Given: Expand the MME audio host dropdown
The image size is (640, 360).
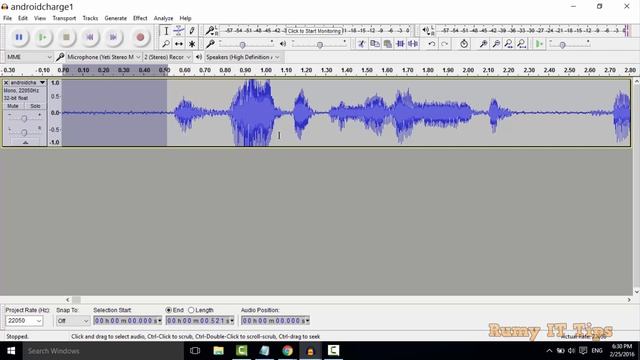Looking at the screenshot, I should pyautogui.click(x=49, y=57).
